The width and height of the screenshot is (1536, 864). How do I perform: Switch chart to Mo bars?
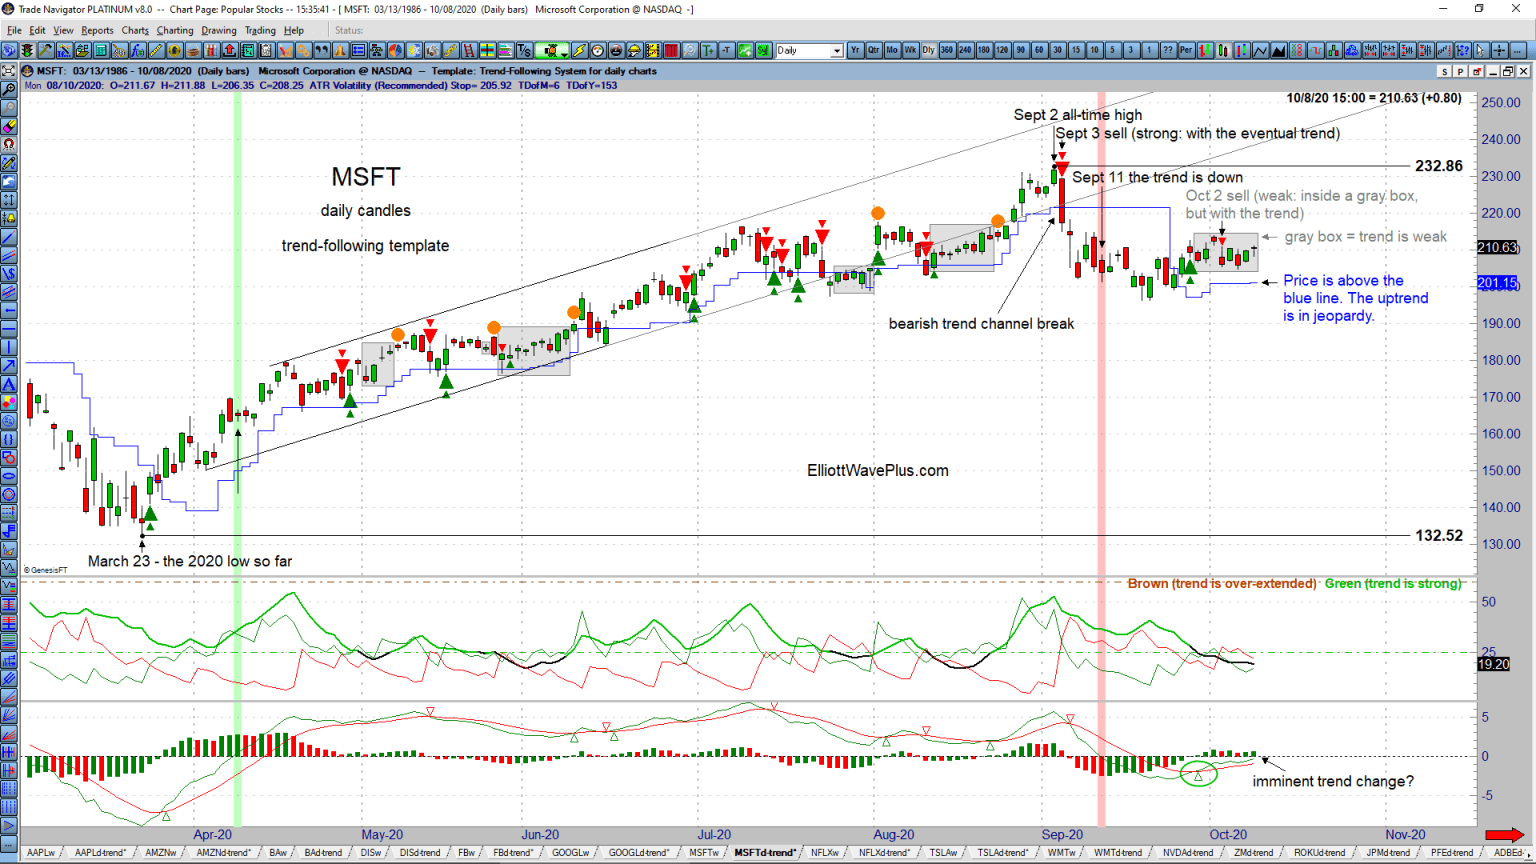(x=891, y=50)
